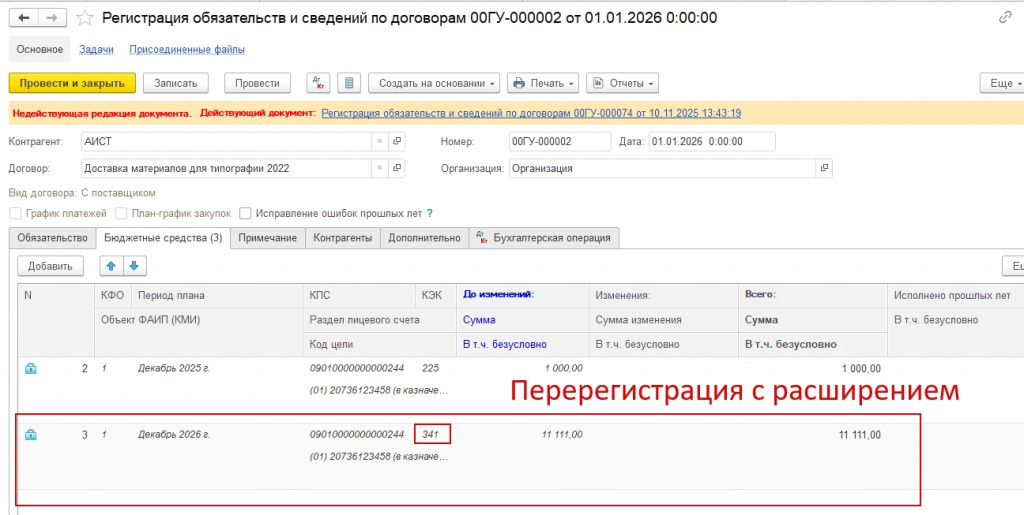1024x515 pixels.
Task: Enable График платежей checkbox
Action: click(x=15, y=213)
